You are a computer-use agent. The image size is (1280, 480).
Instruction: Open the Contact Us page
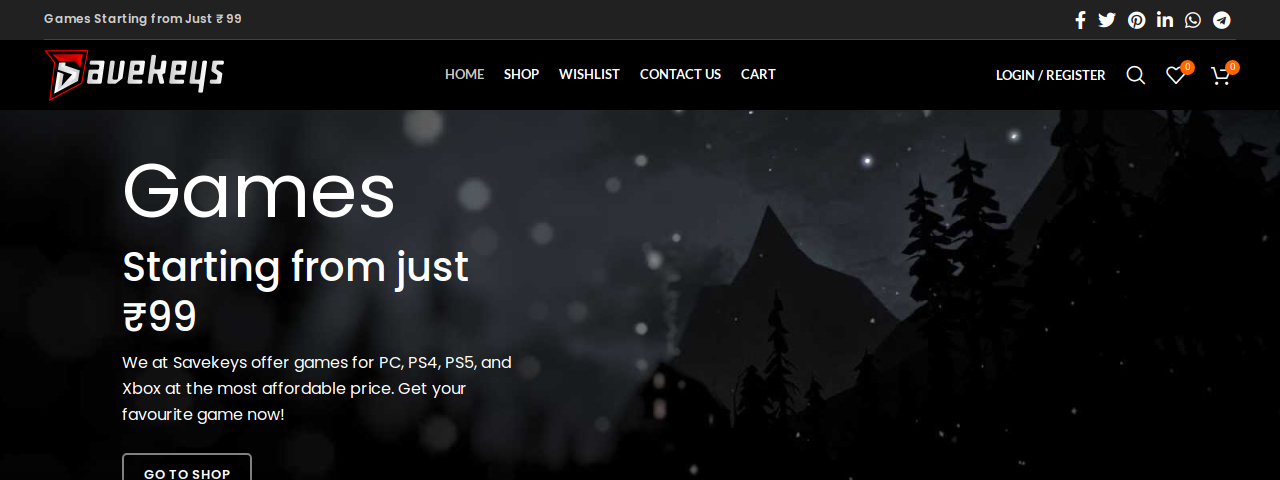pyautogui.click(x=680, y=74)
